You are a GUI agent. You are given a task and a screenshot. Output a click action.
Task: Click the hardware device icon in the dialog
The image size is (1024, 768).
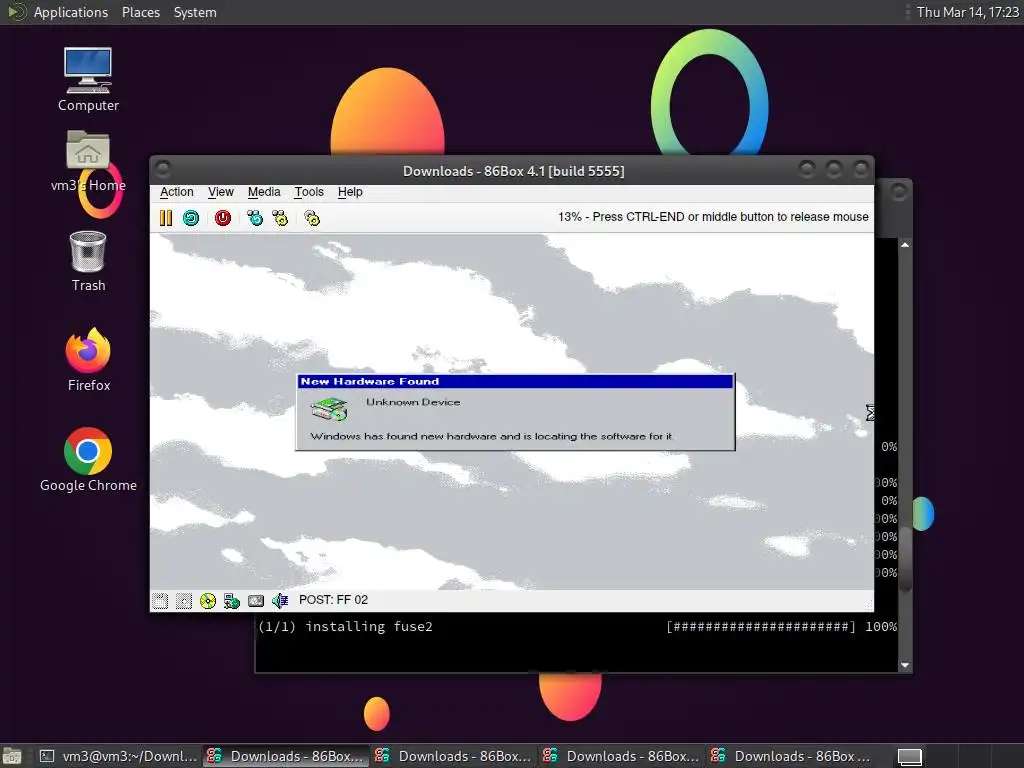click(x=328, y=409)
